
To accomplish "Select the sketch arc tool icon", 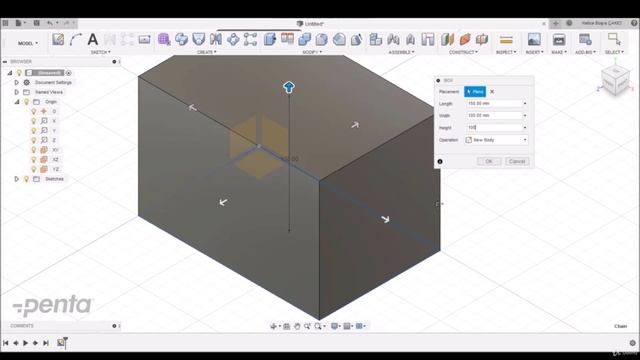I will click(x=76, y=39).
